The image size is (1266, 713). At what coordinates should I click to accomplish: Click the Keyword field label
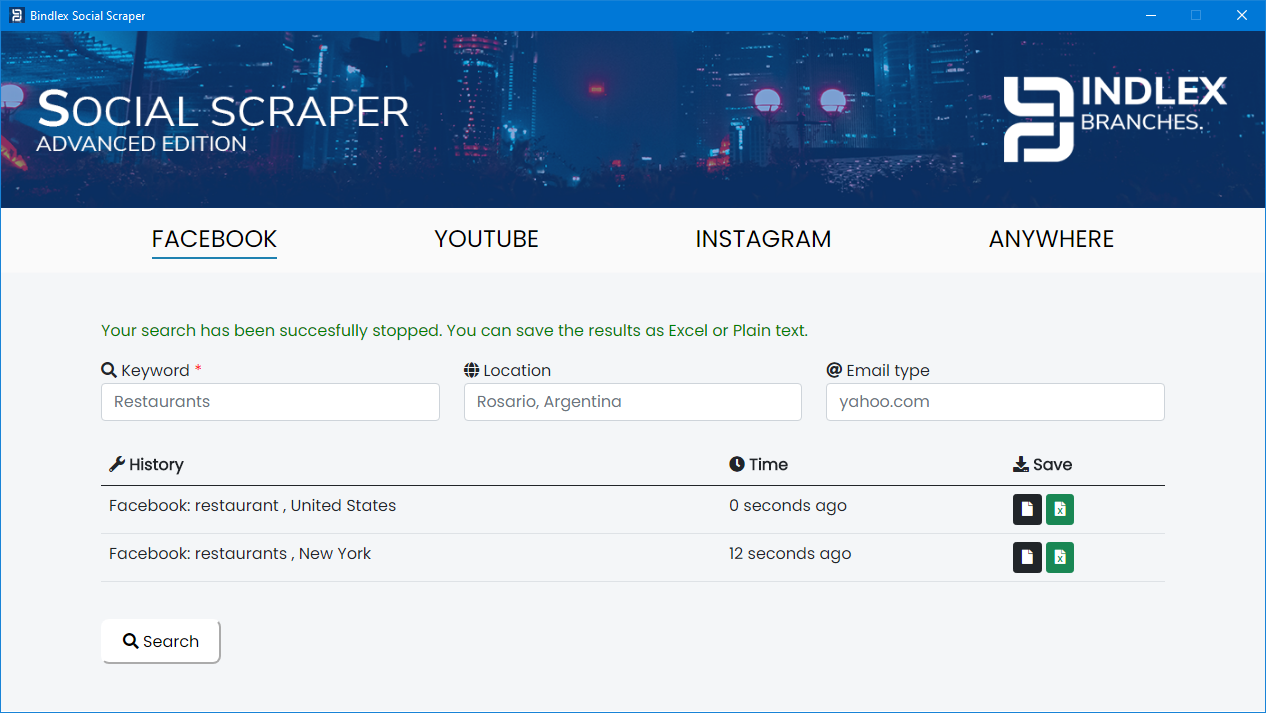point(152,370)
